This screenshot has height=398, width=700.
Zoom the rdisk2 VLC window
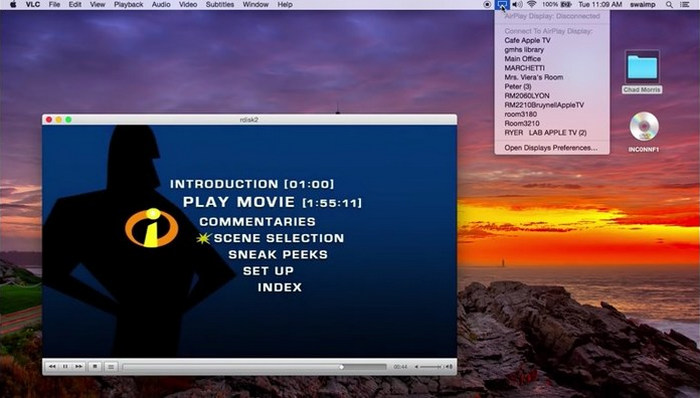(x=68, y=120)
